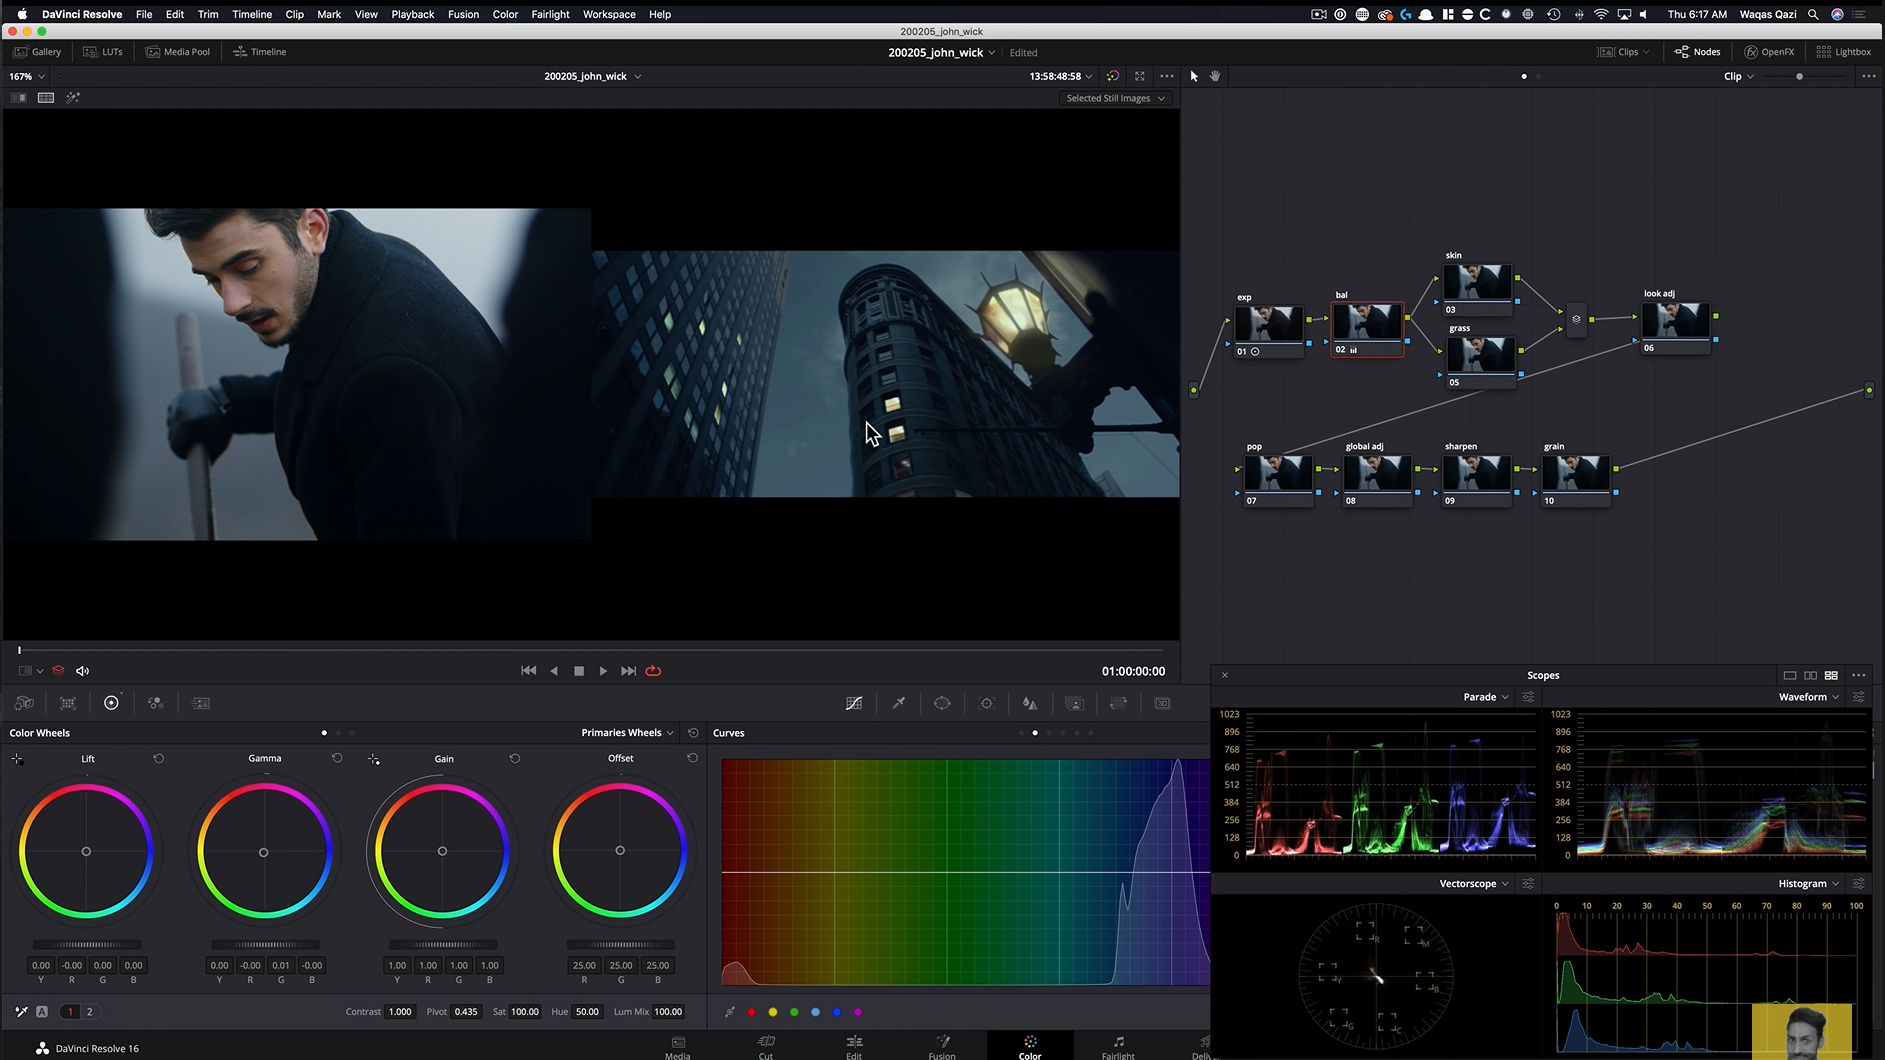Viewport: 1885px width, 1060px height.
Task: Open the Tracker palette
Action: (986, 703)
